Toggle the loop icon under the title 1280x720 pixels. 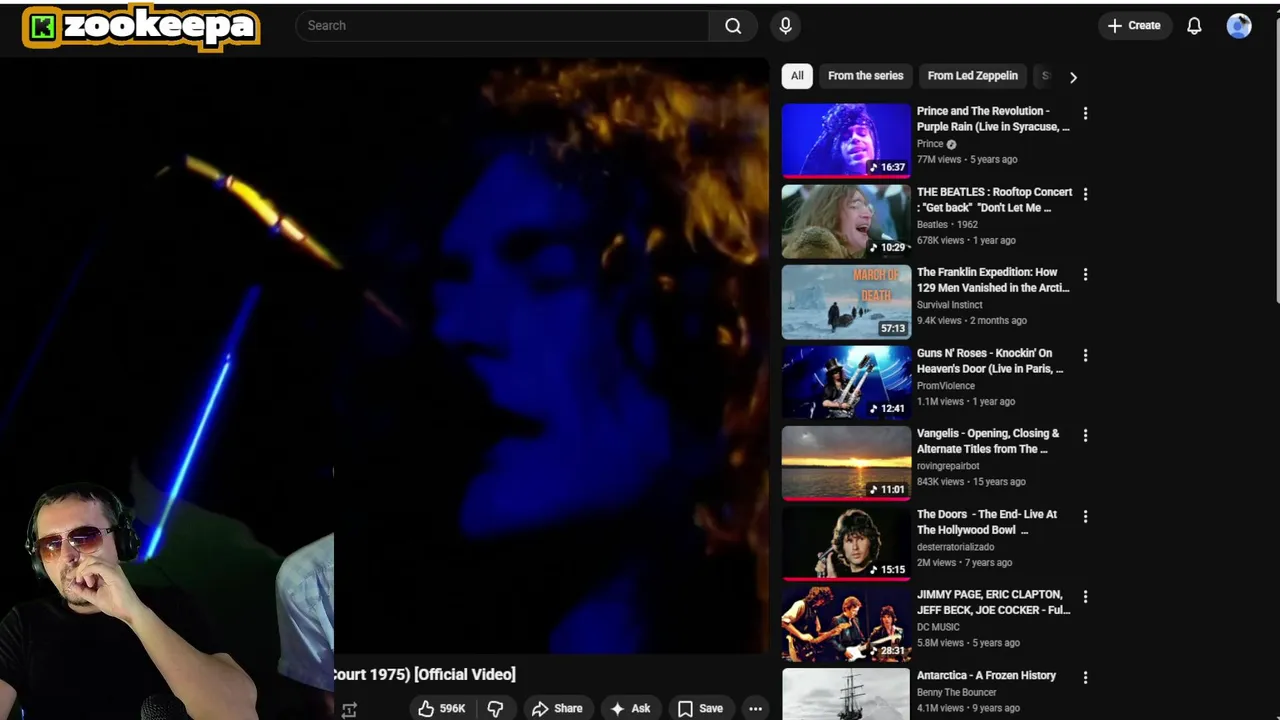(349, 710)
